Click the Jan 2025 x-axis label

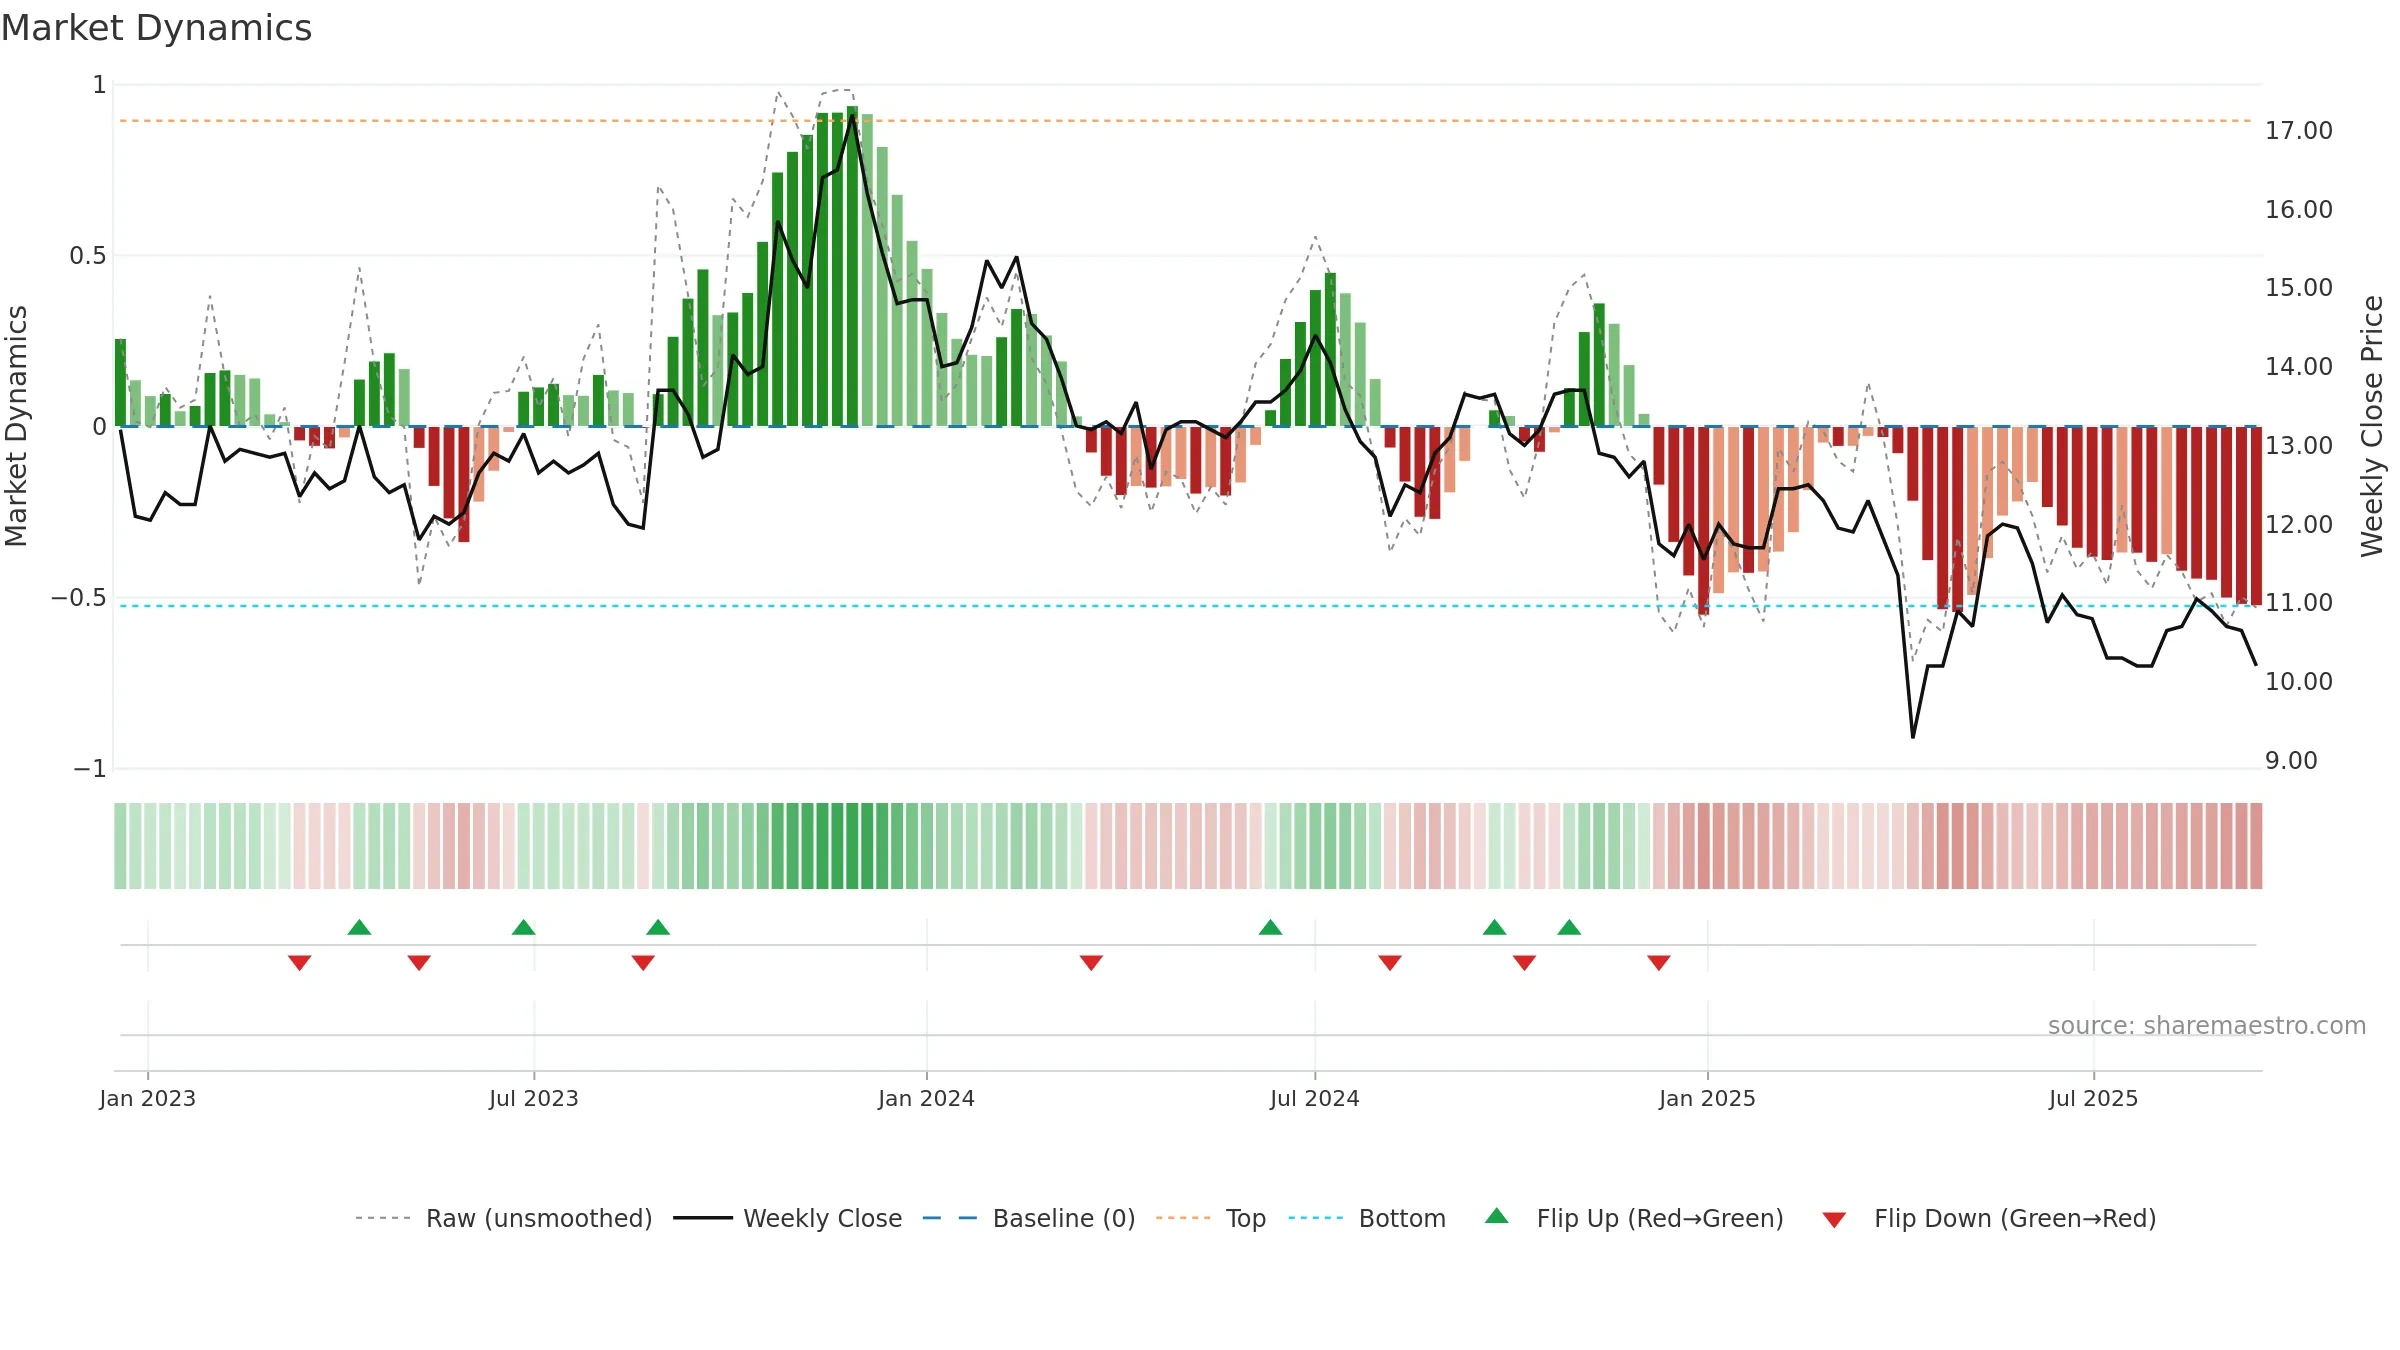pos(1708,1098)
